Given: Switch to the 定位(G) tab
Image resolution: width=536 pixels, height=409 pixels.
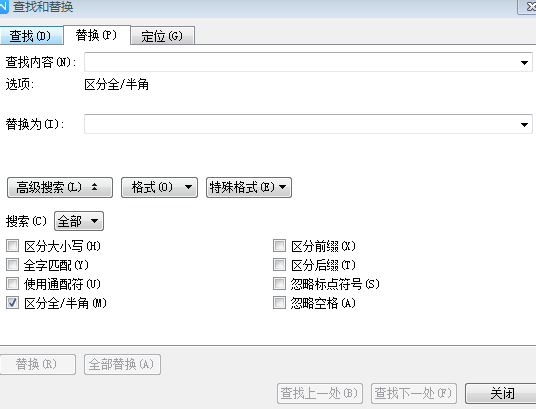Looking at the screenshot, I should pos(163,36).
